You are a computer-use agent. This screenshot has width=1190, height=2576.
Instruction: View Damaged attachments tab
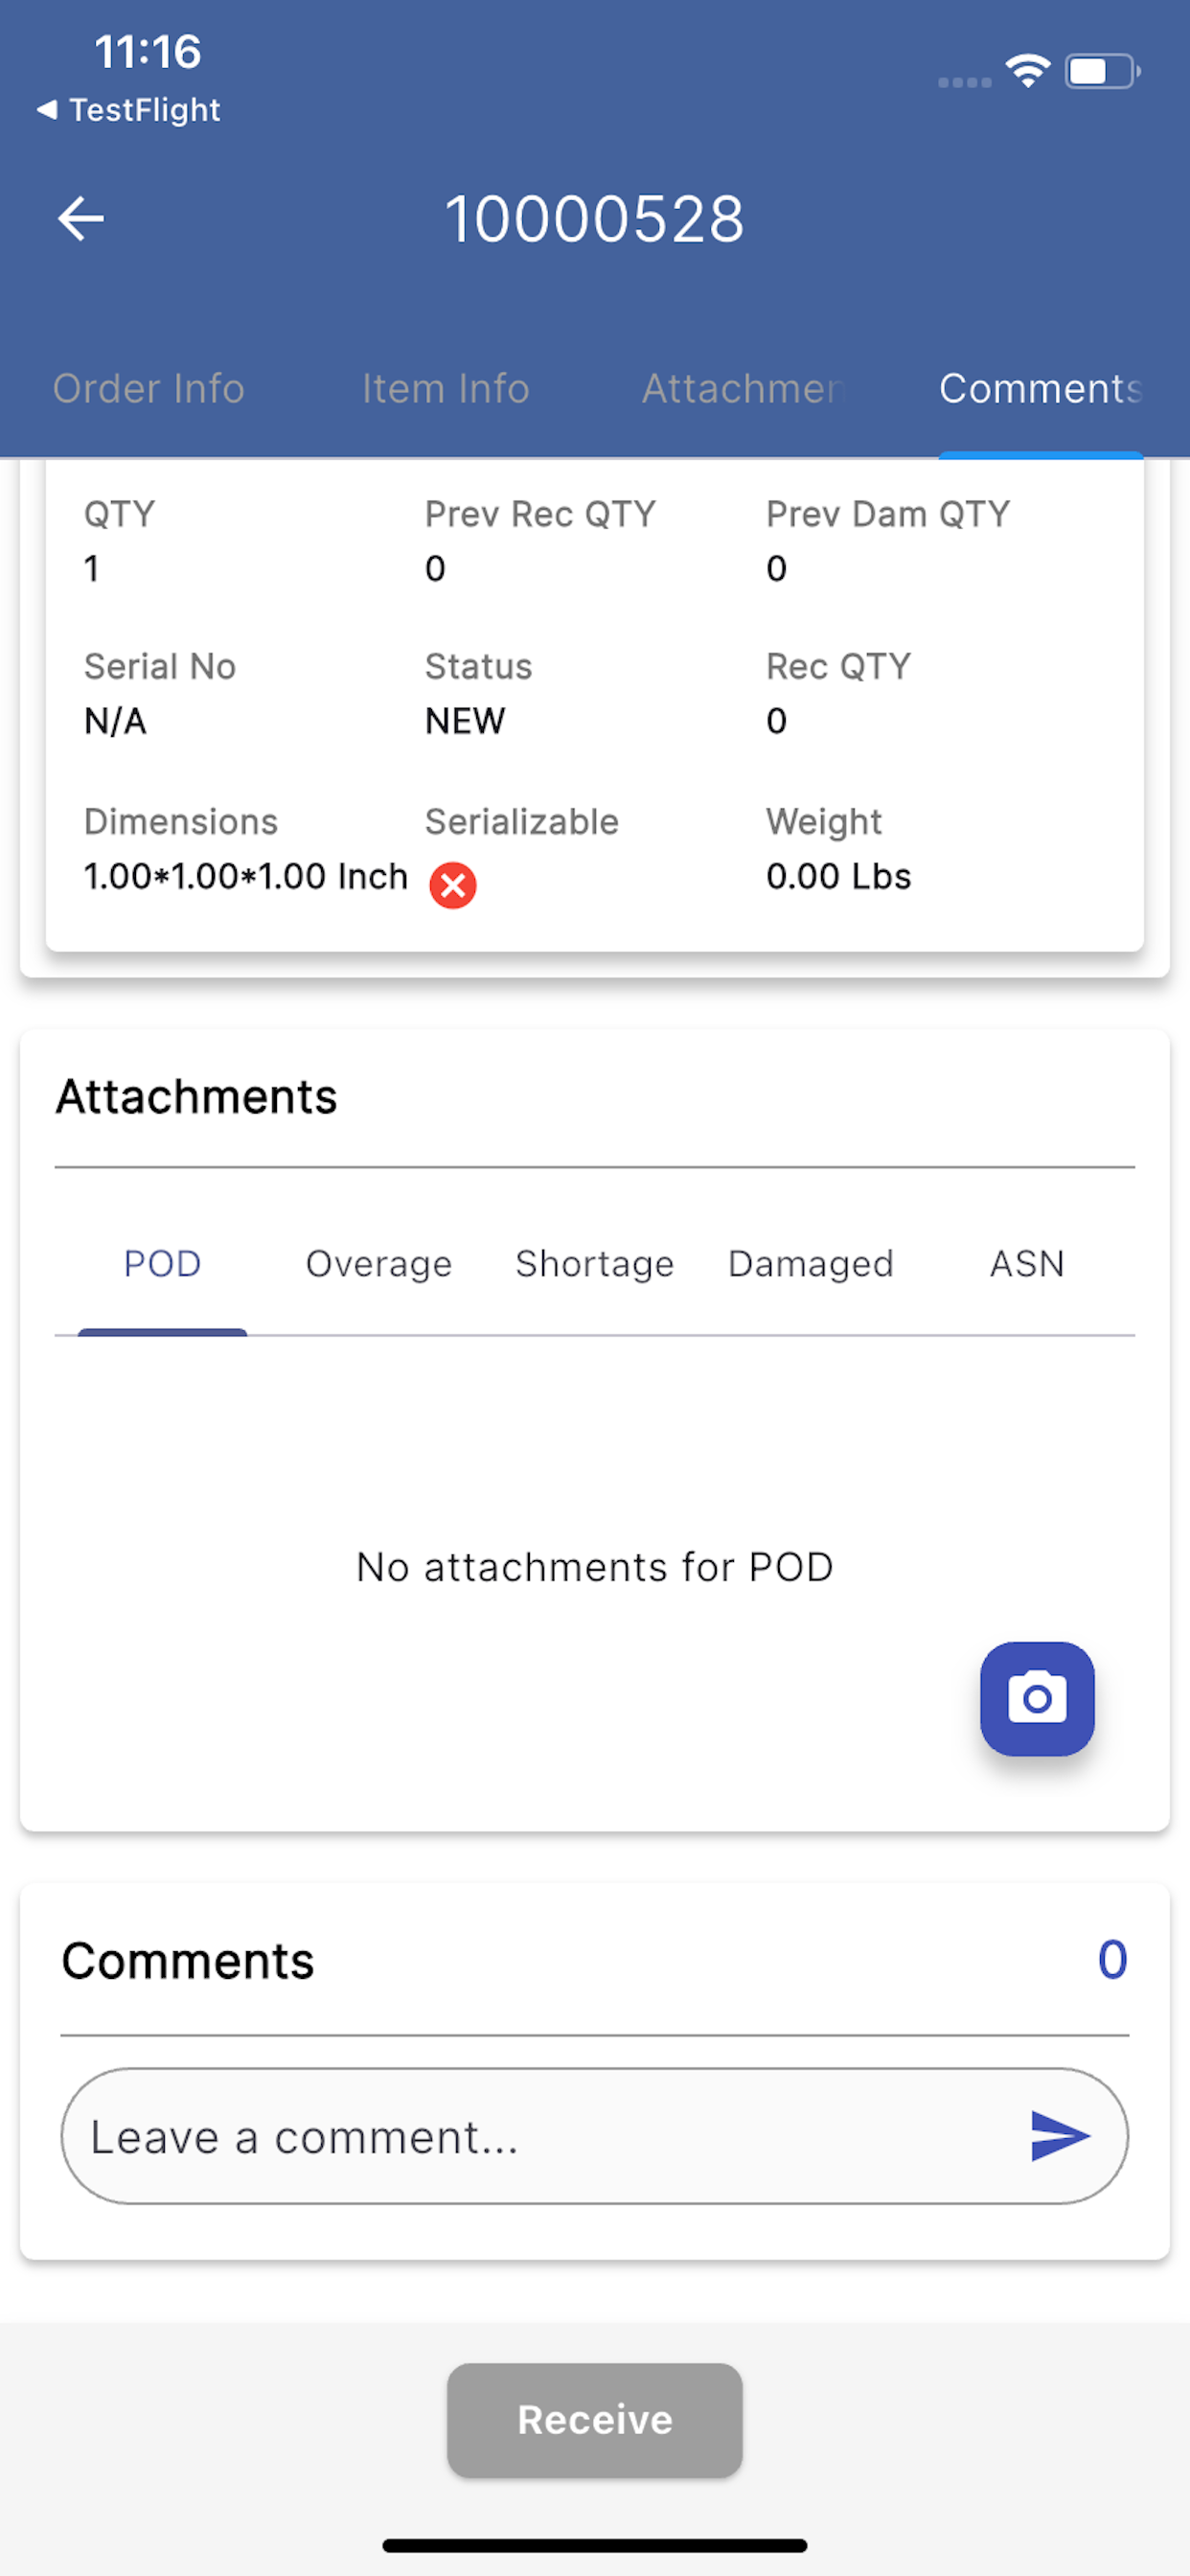(810, 1264)
